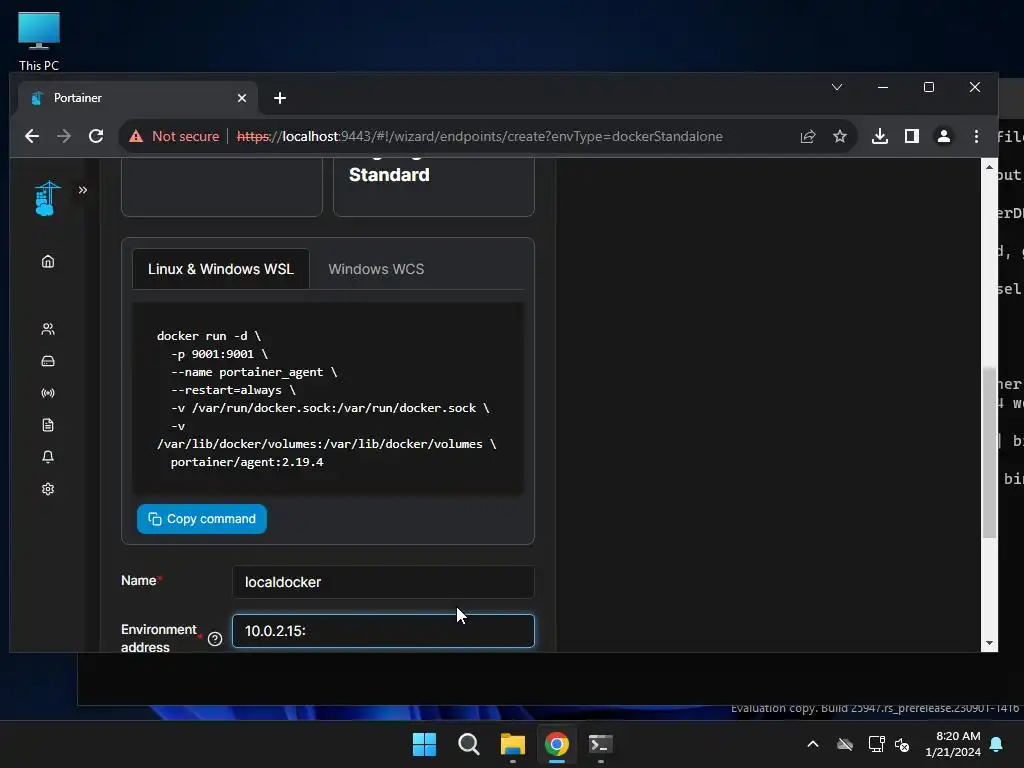Close the Portainer tab
Viewport: 1024px width, 768px height.
click(x=242, y=98)
